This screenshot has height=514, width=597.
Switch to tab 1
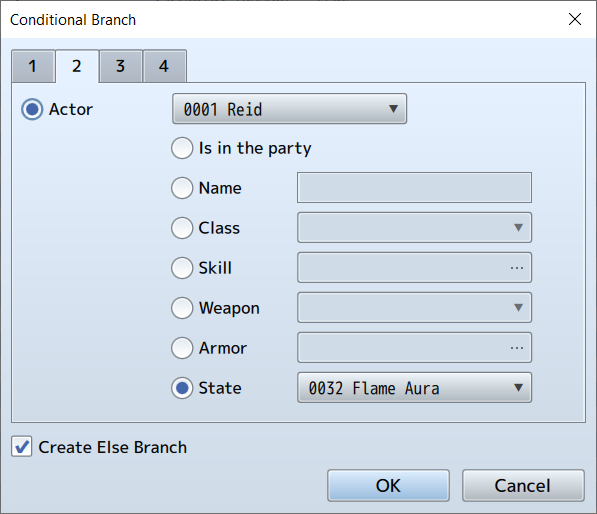[x=34, y=66]
